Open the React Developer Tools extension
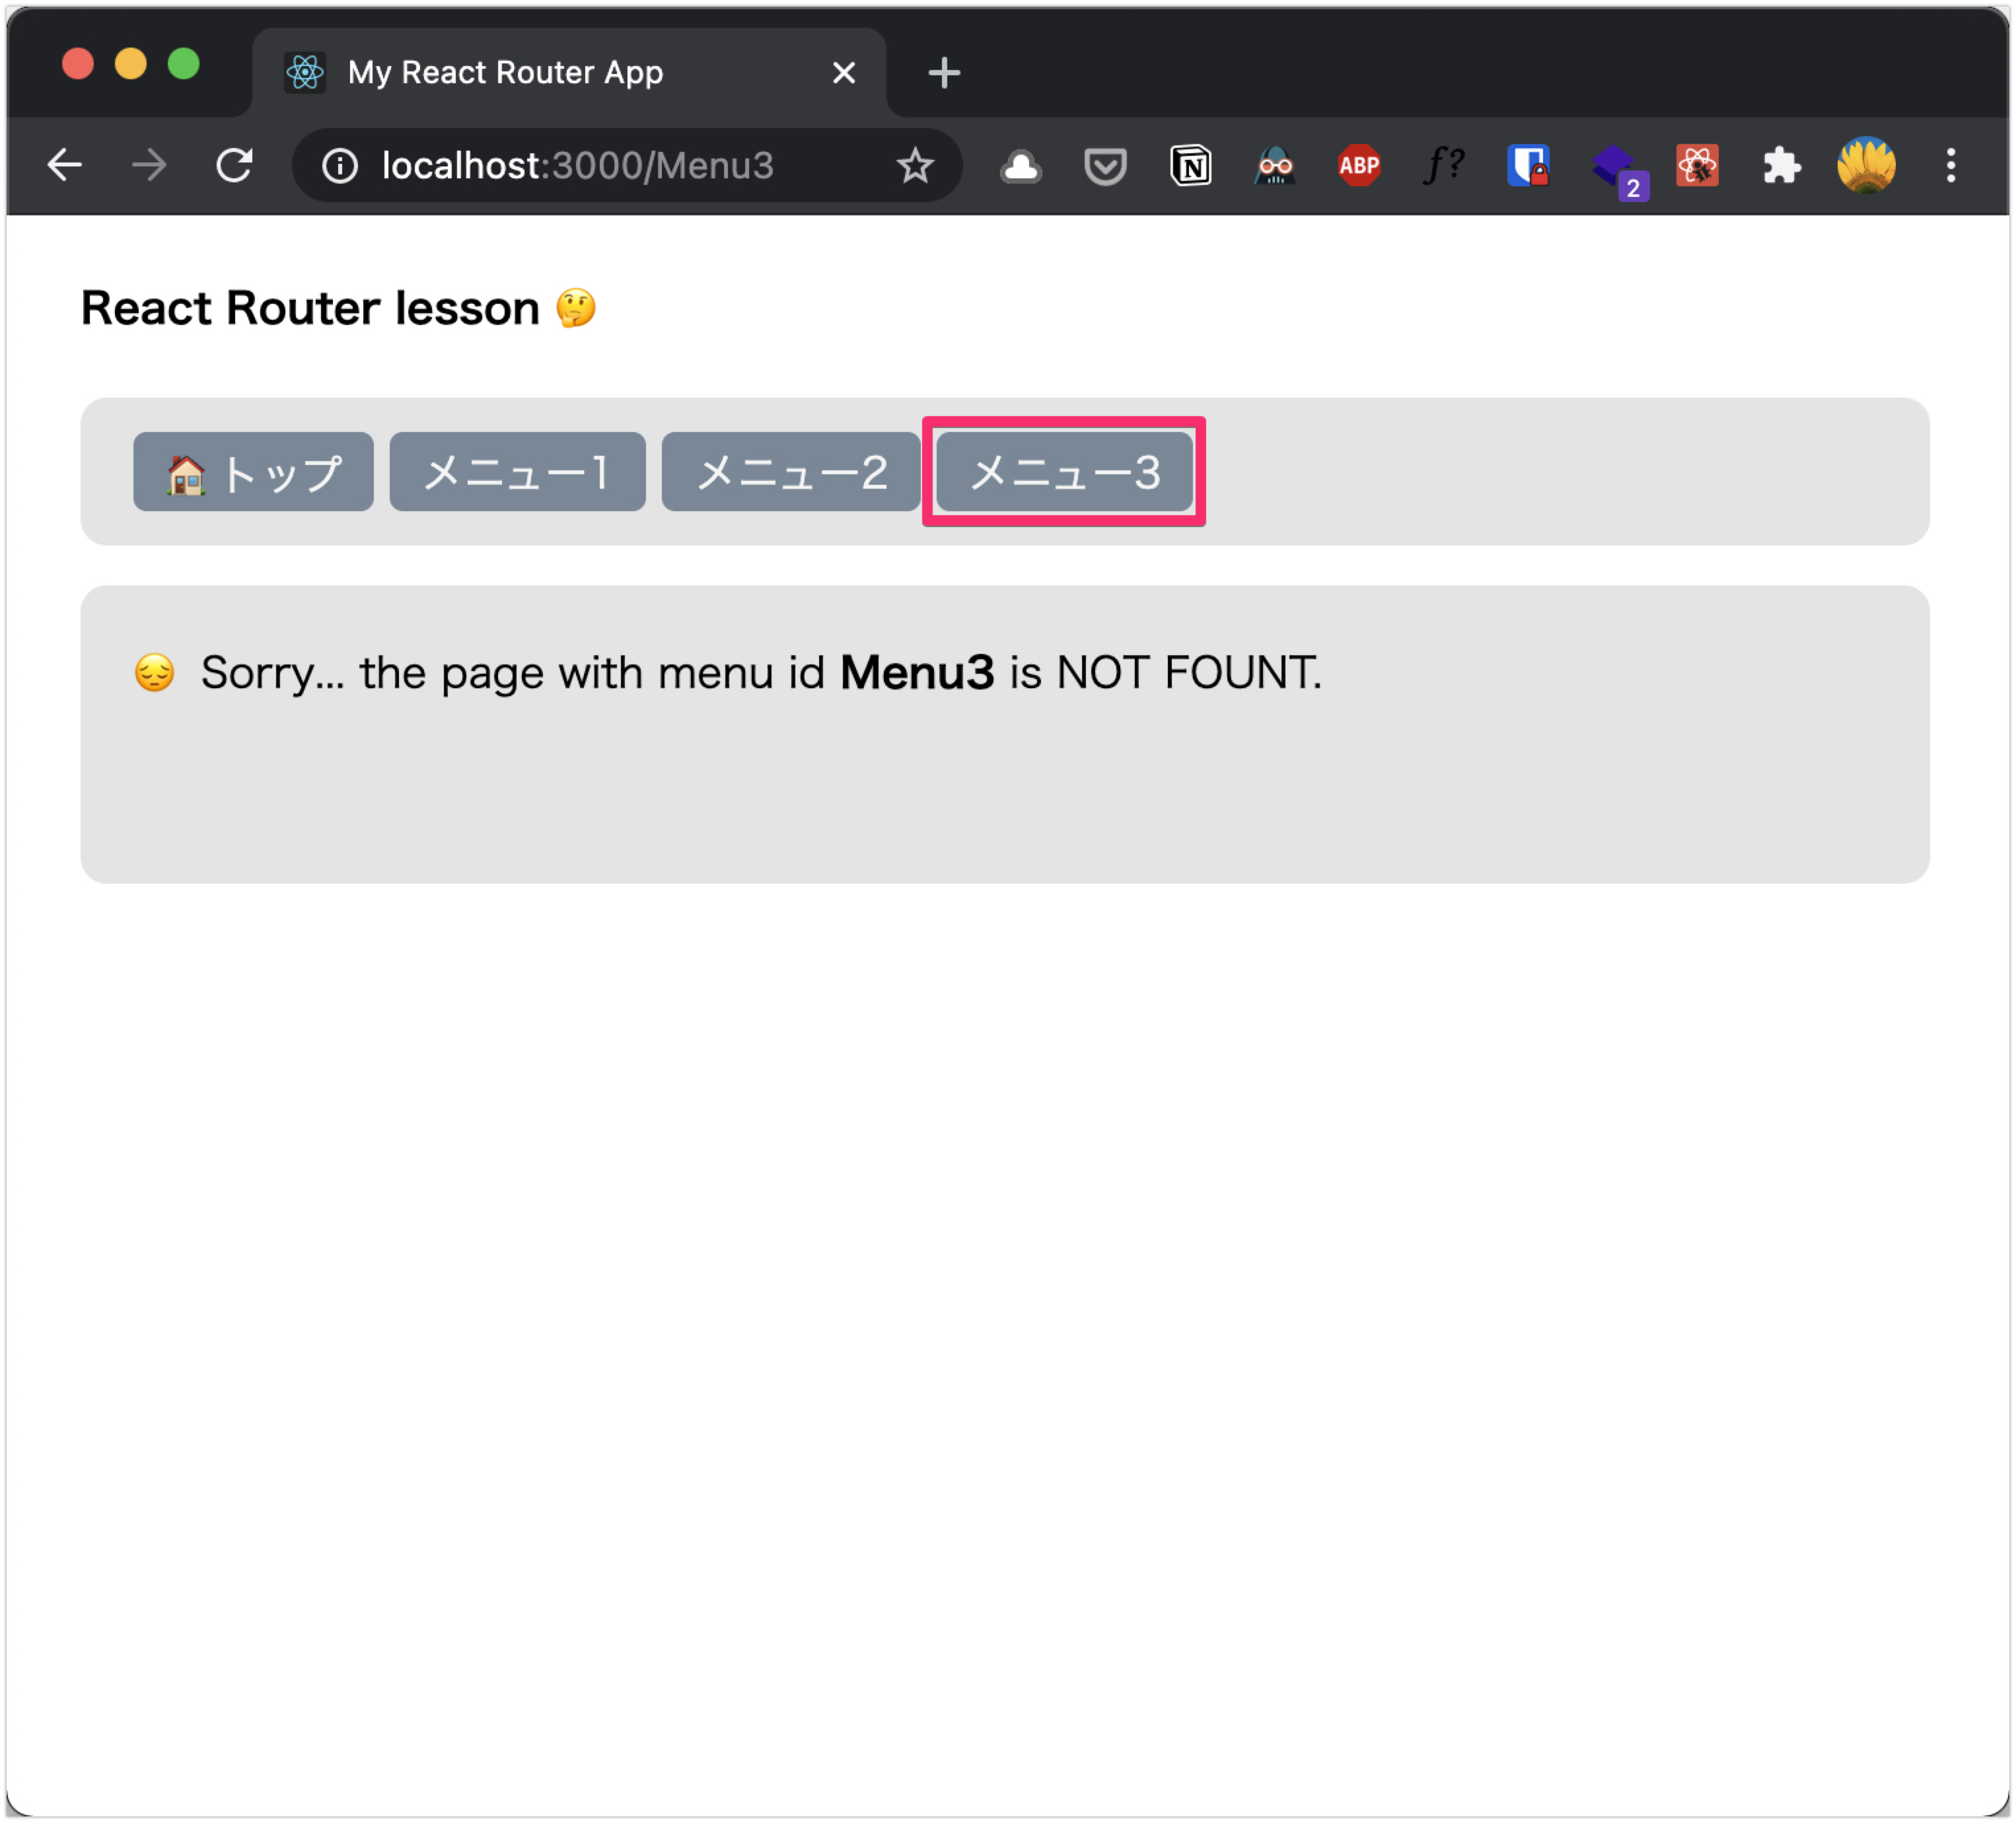The height and width of the screenshot is (1823, 2016). point(1698,166)
